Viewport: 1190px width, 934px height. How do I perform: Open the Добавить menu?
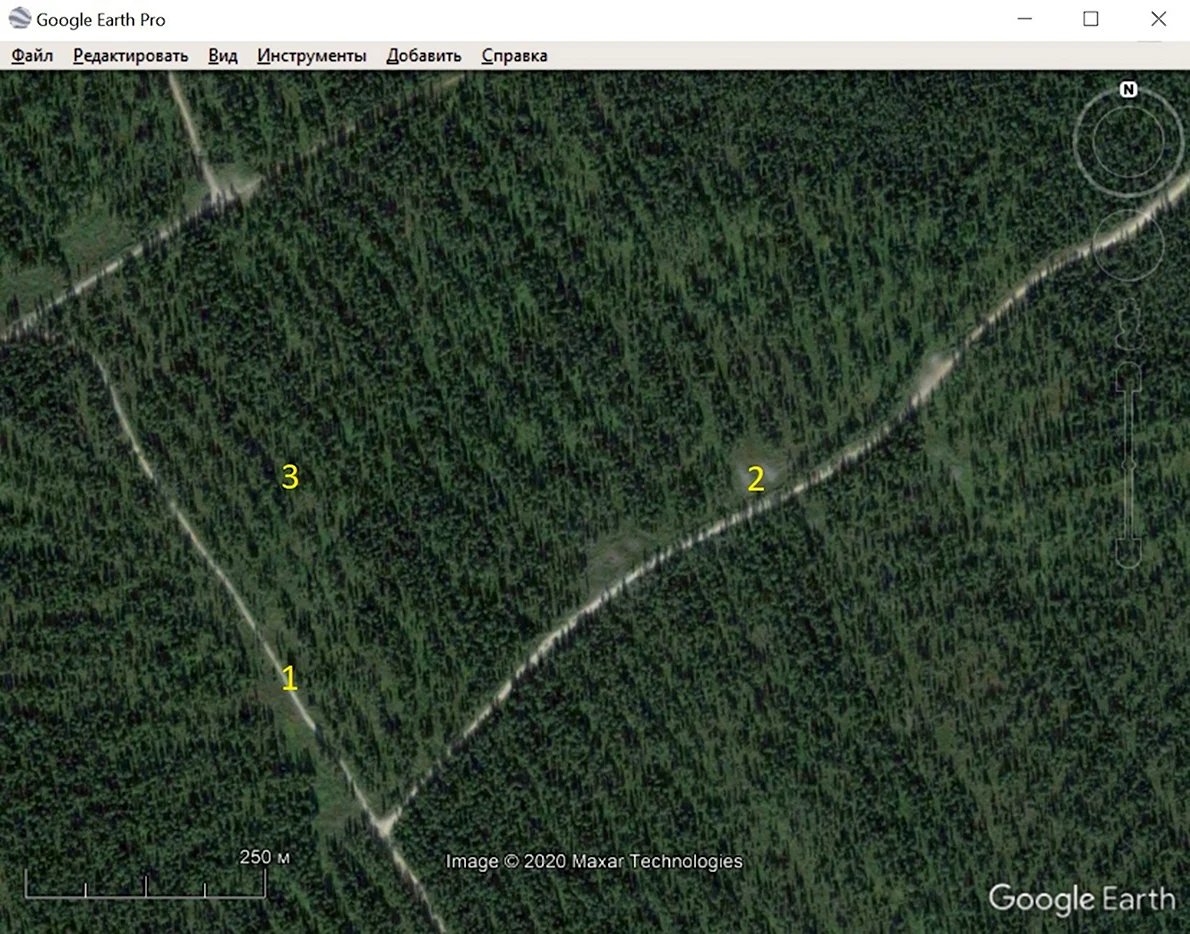(x=423, y=55)
